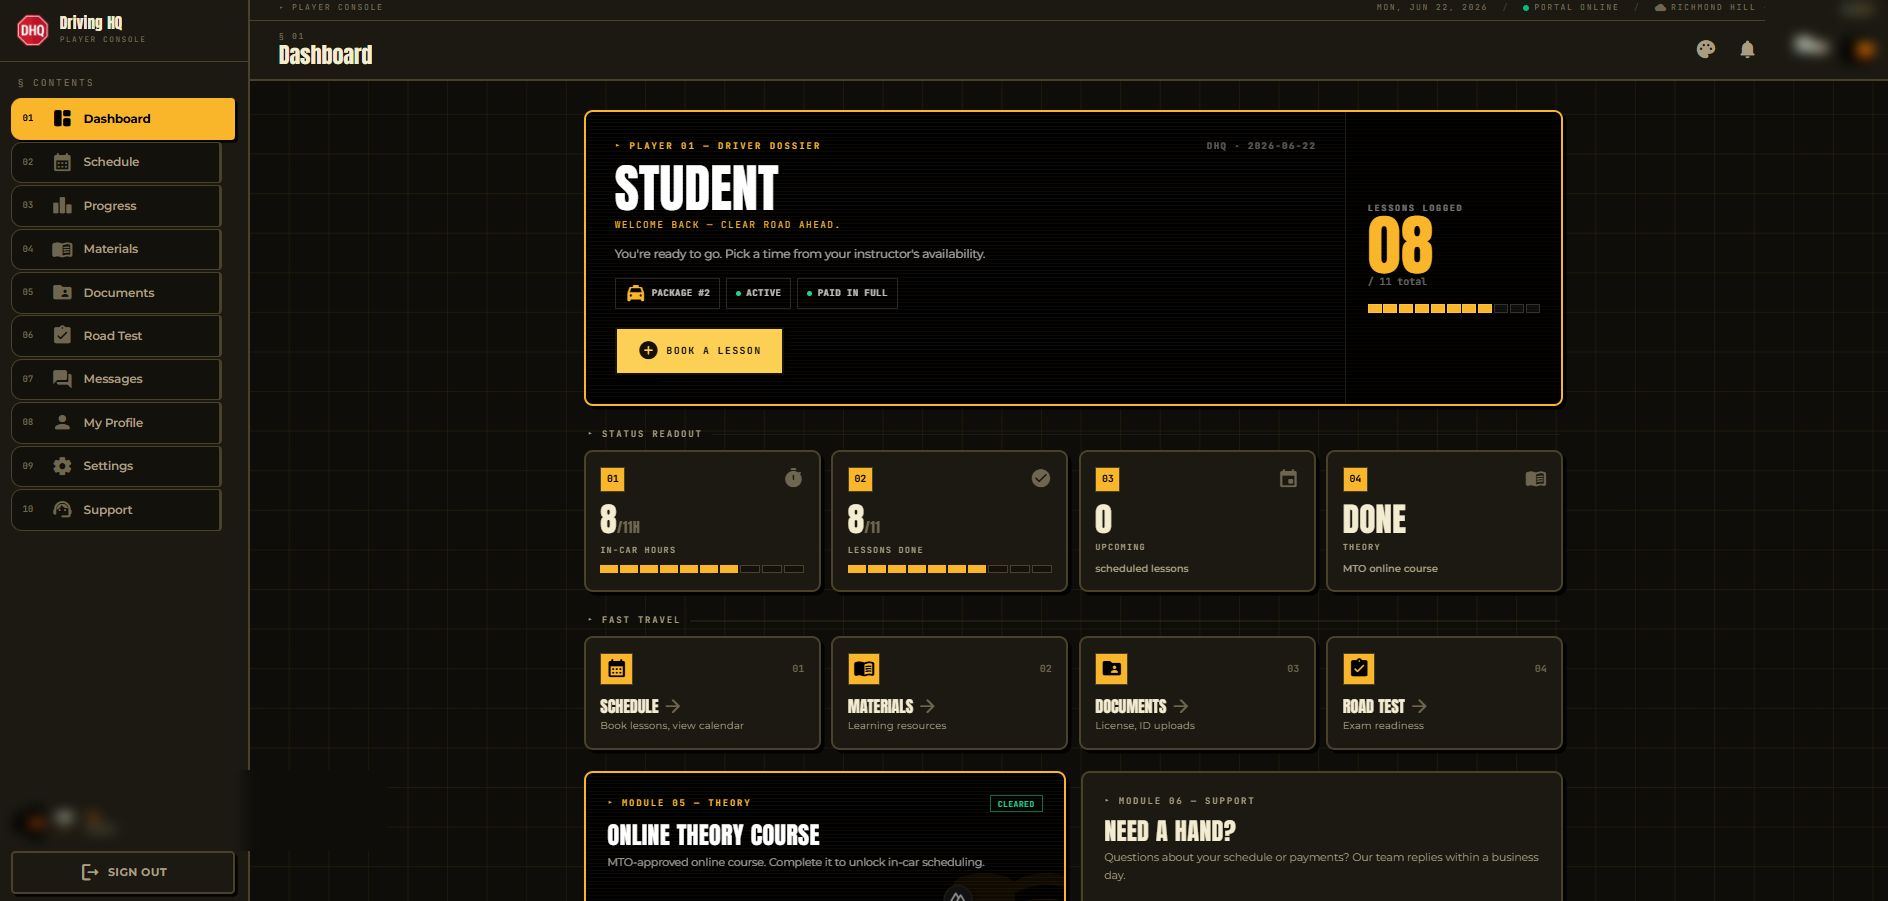Follow the Road Test fast travel link
Viewport: 1888px width, 901px height.
[x=1444, y=693]
